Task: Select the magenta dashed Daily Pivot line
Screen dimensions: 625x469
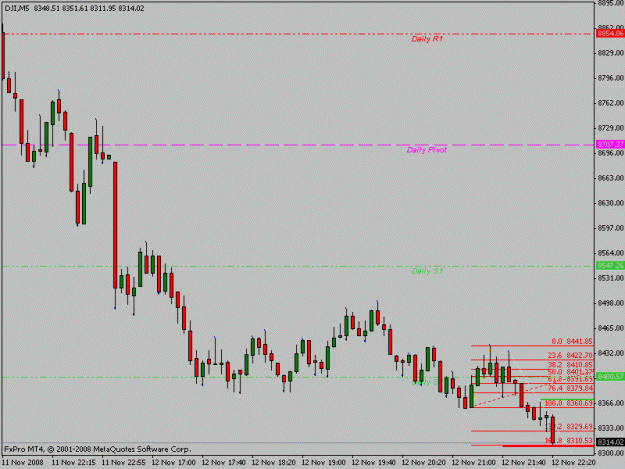Action: 297,145
